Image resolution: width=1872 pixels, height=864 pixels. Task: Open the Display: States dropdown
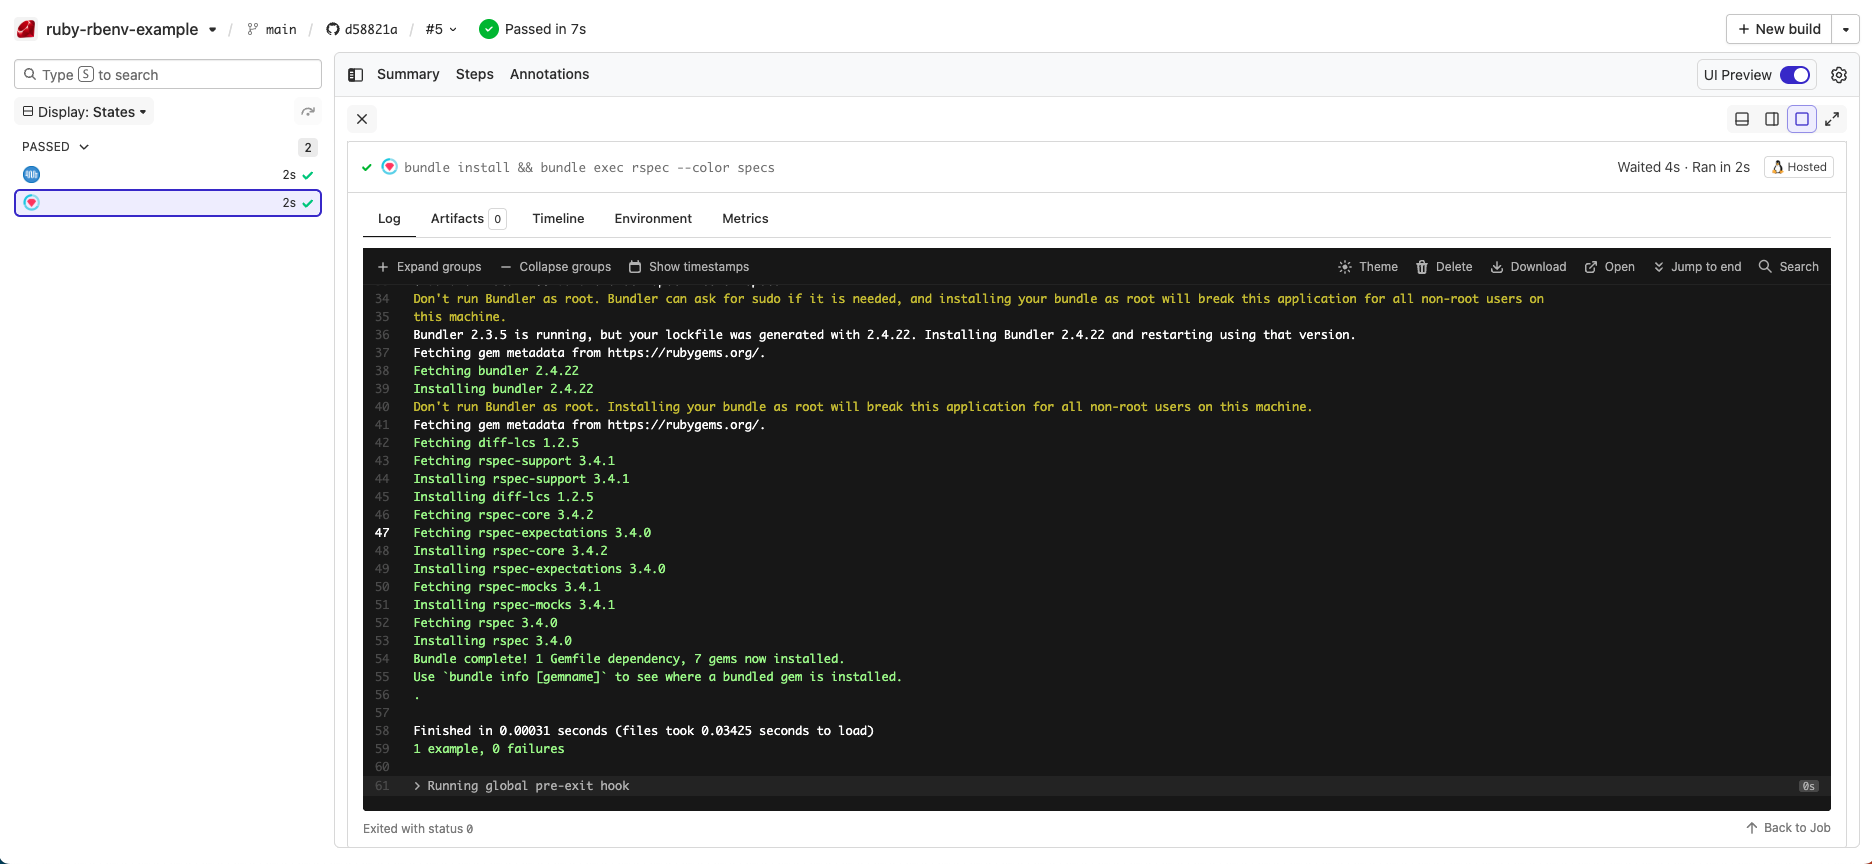[85, 112]
